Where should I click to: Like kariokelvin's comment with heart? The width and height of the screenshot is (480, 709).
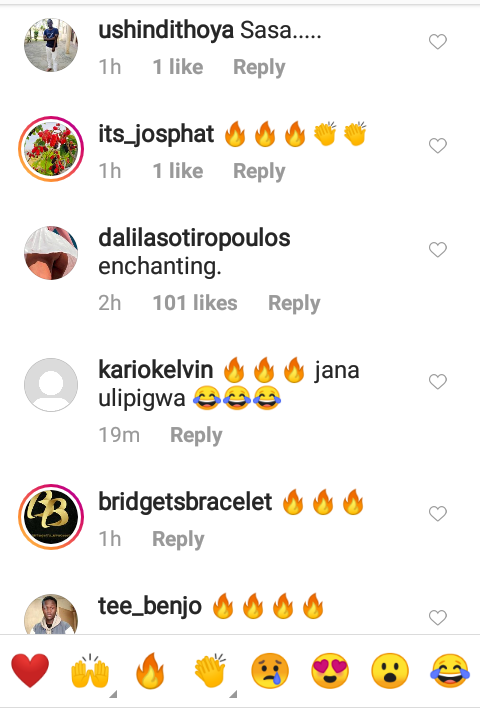pyautogui.click(x=438, y=382)
